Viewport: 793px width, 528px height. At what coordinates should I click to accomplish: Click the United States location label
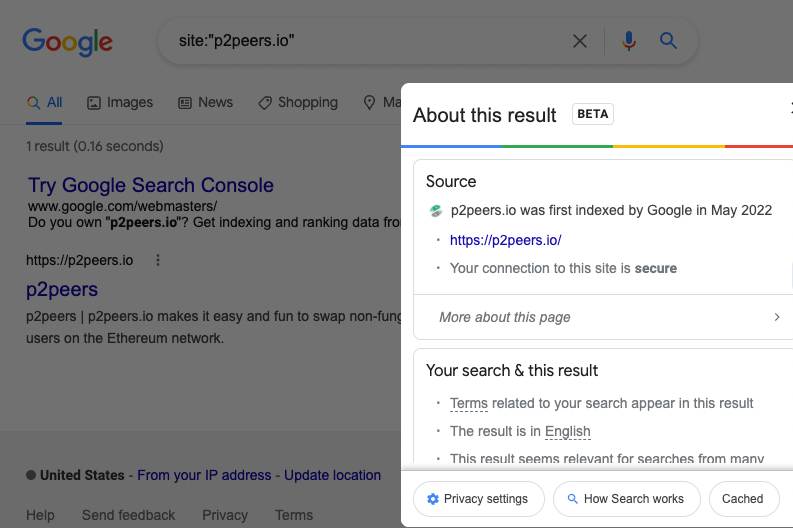(x=82, y=475)
